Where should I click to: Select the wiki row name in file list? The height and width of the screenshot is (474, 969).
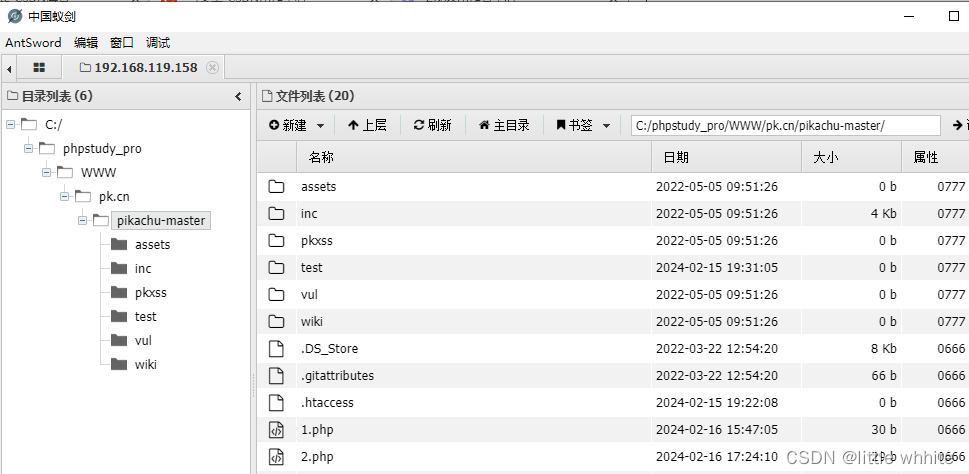(311, 322)
